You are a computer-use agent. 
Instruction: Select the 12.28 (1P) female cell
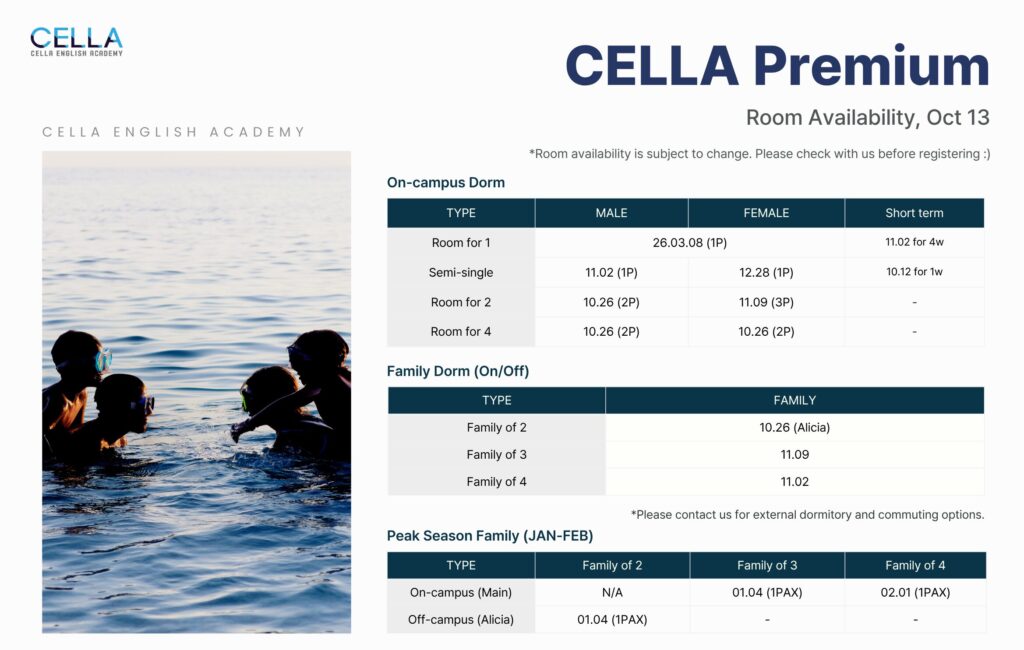766,272
